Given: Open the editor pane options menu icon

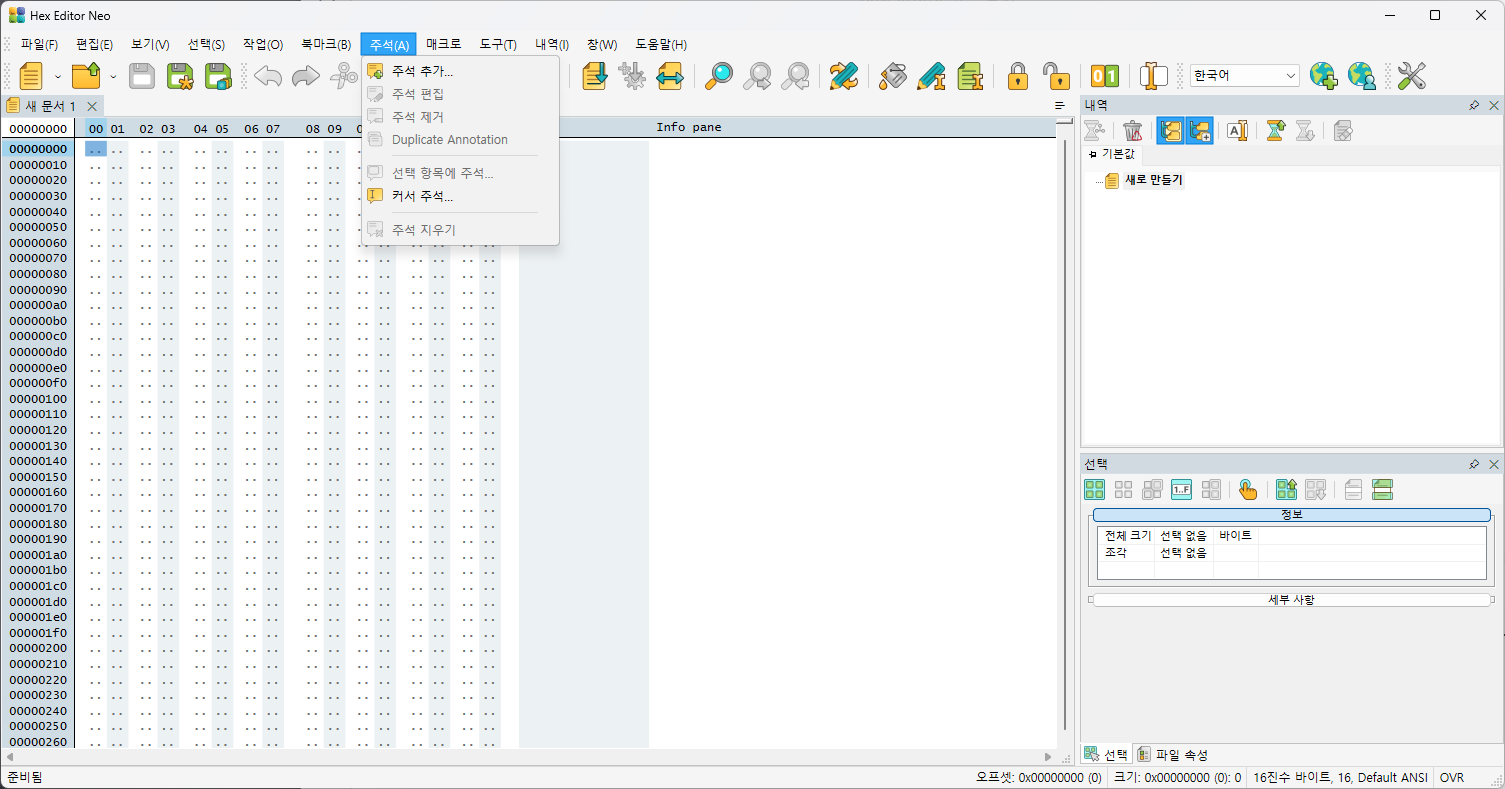Looking at the screenshot, I should click(1060, 105).
